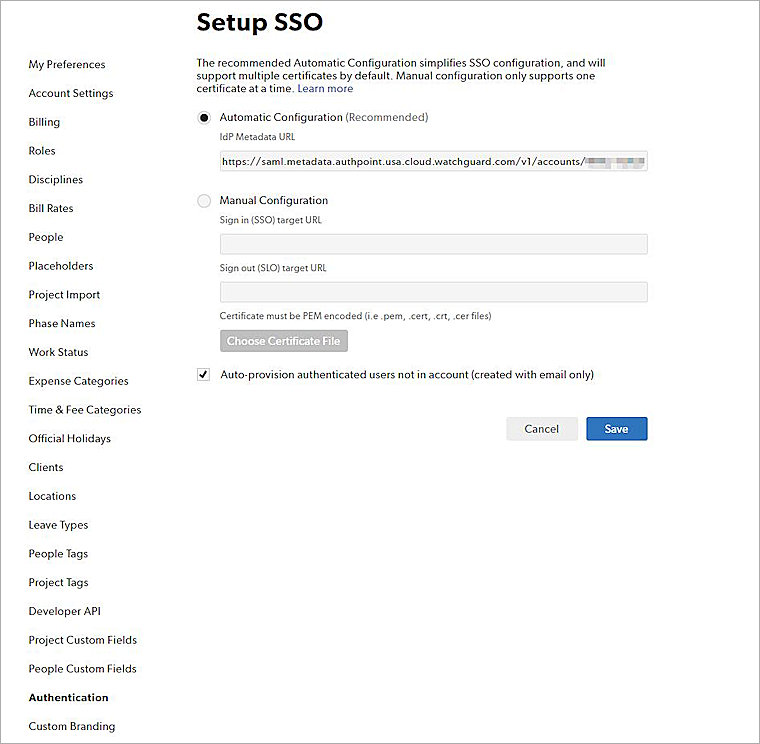The height and width of the screenshot is (744, 760).
Task: Save the SSO setup
Action: tap(616, 429)
